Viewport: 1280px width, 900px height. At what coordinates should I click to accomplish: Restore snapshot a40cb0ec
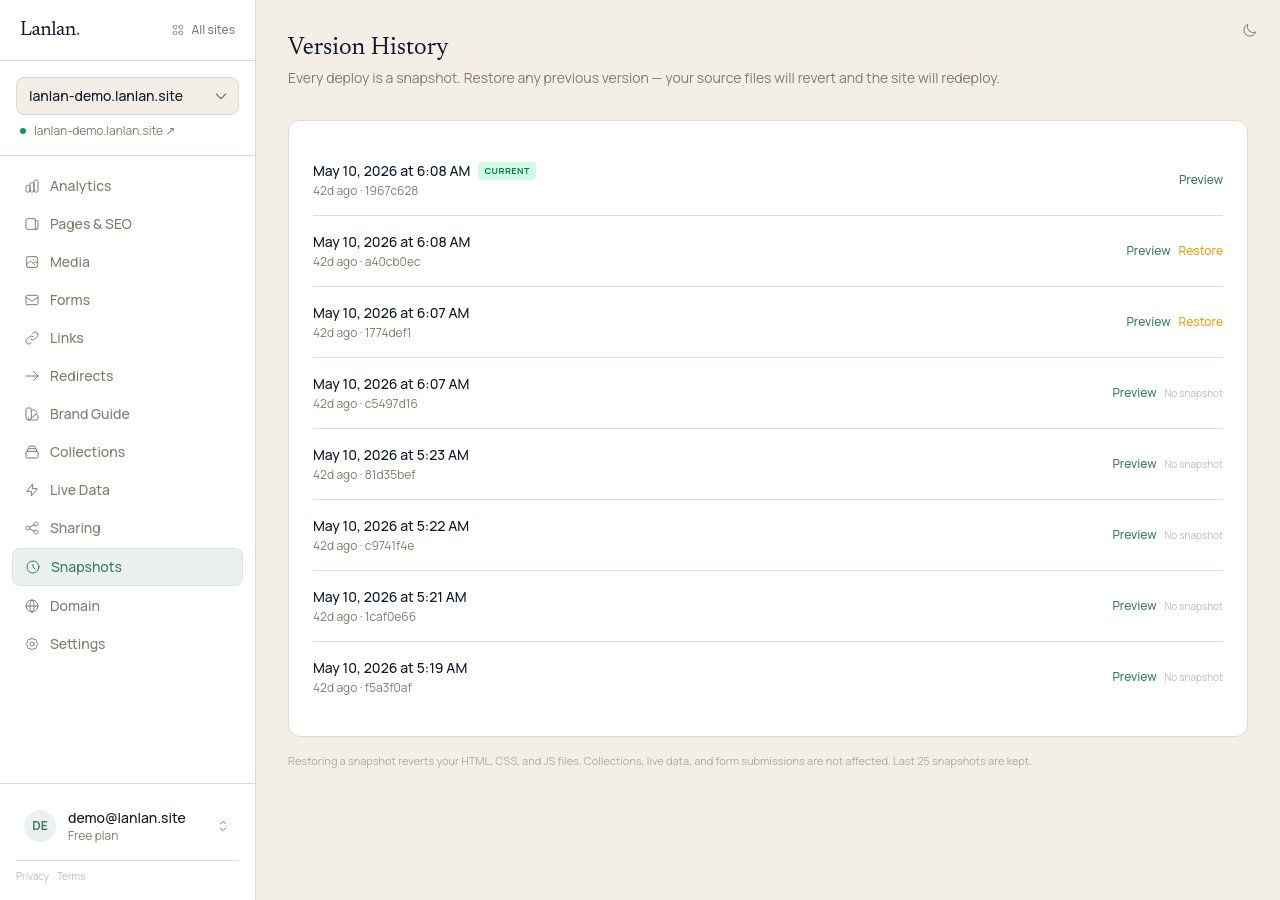pos(1200,251)
